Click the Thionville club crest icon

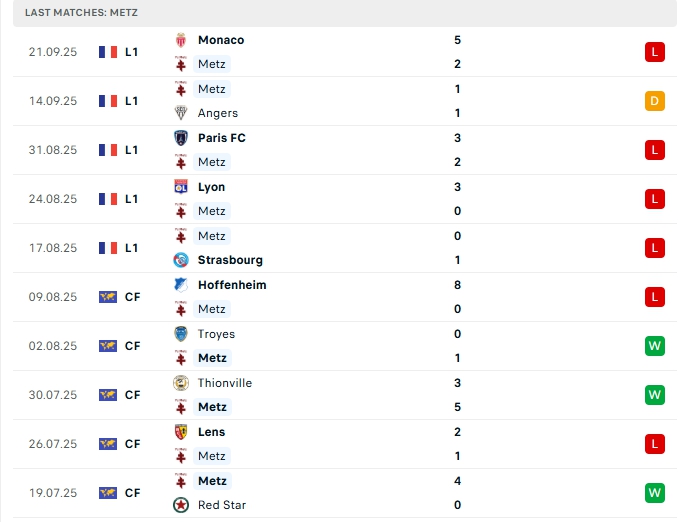click(181, 383)
